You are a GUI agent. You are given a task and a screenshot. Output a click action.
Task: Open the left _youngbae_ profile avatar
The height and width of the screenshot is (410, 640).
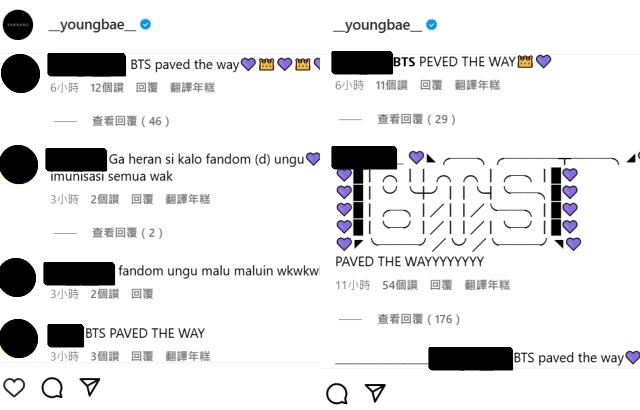tap(18, 25)
